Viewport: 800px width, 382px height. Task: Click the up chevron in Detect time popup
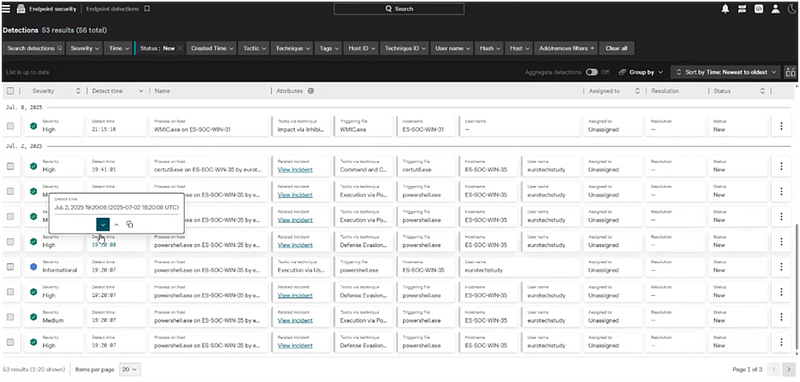pyautogui.click(x=116, y=224)
